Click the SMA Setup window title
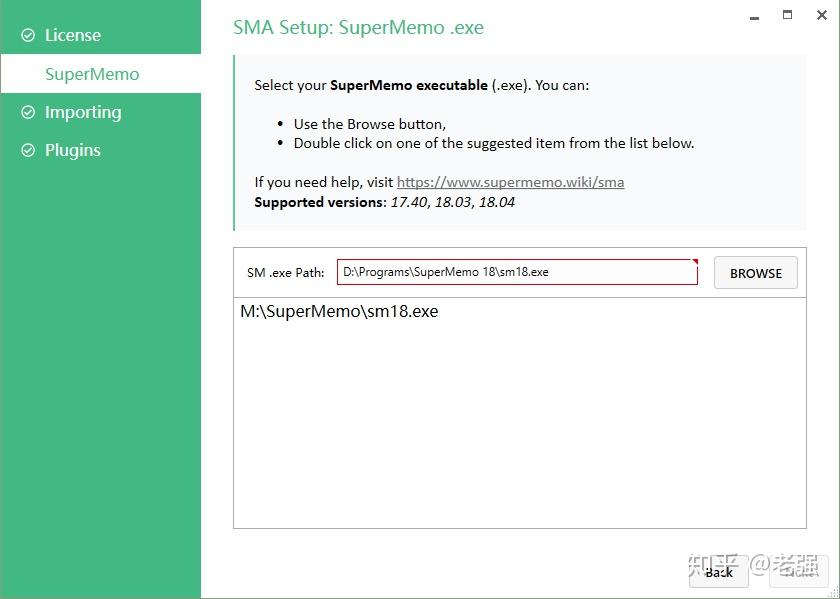Screen dimensions: 840x599 point(356,27)
